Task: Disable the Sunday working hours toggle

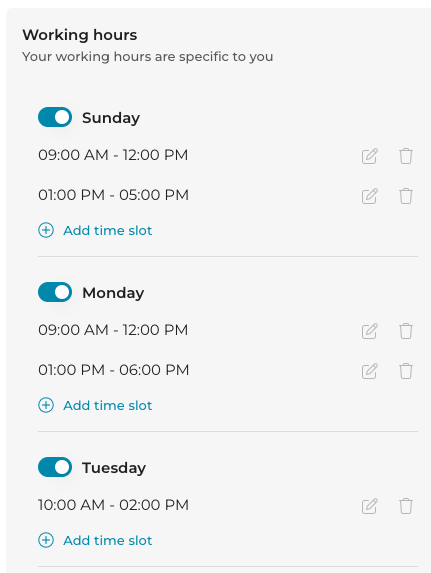Action: pyautogui.click(x=55, y=117)
